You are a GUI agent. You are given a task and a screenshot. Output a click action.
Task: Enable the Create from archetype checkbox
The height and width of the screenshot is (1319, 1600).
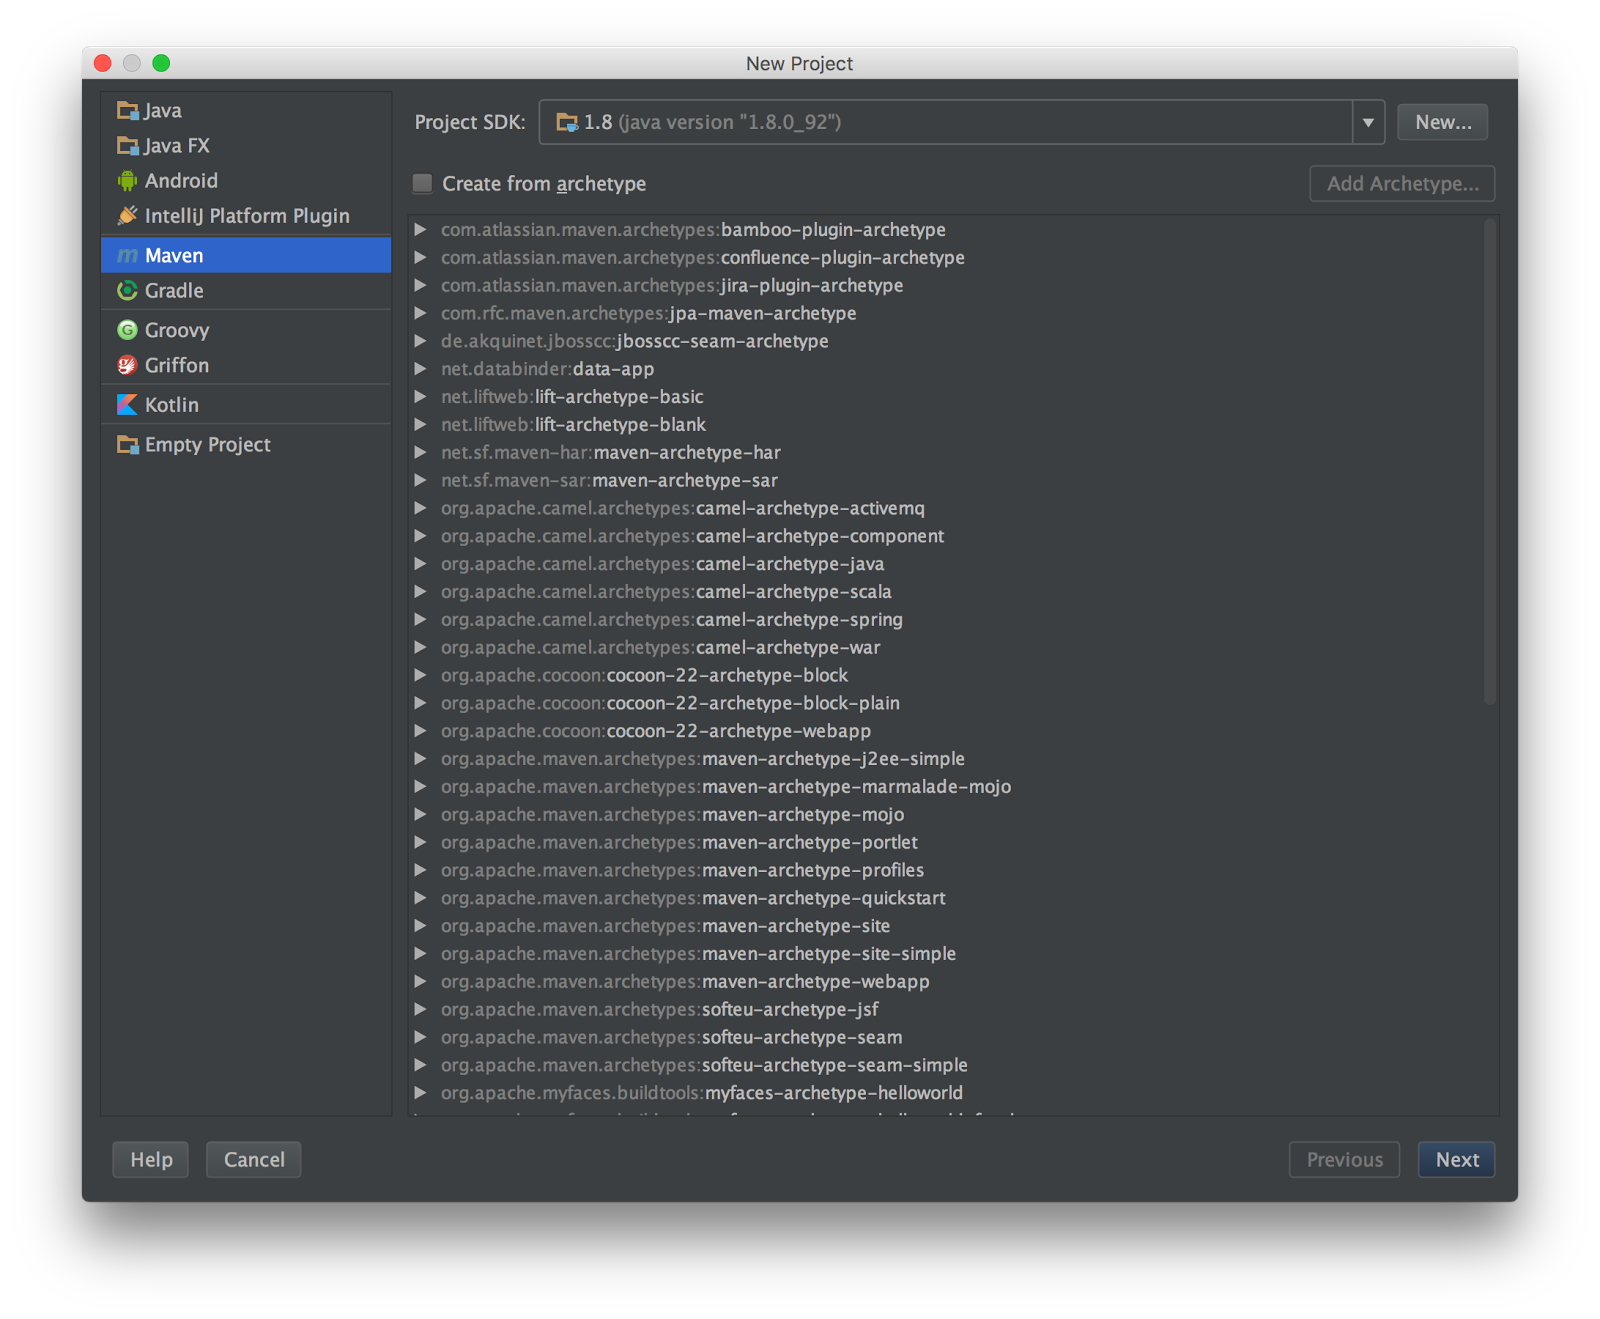pyautogui.click(x=423, y=183)
